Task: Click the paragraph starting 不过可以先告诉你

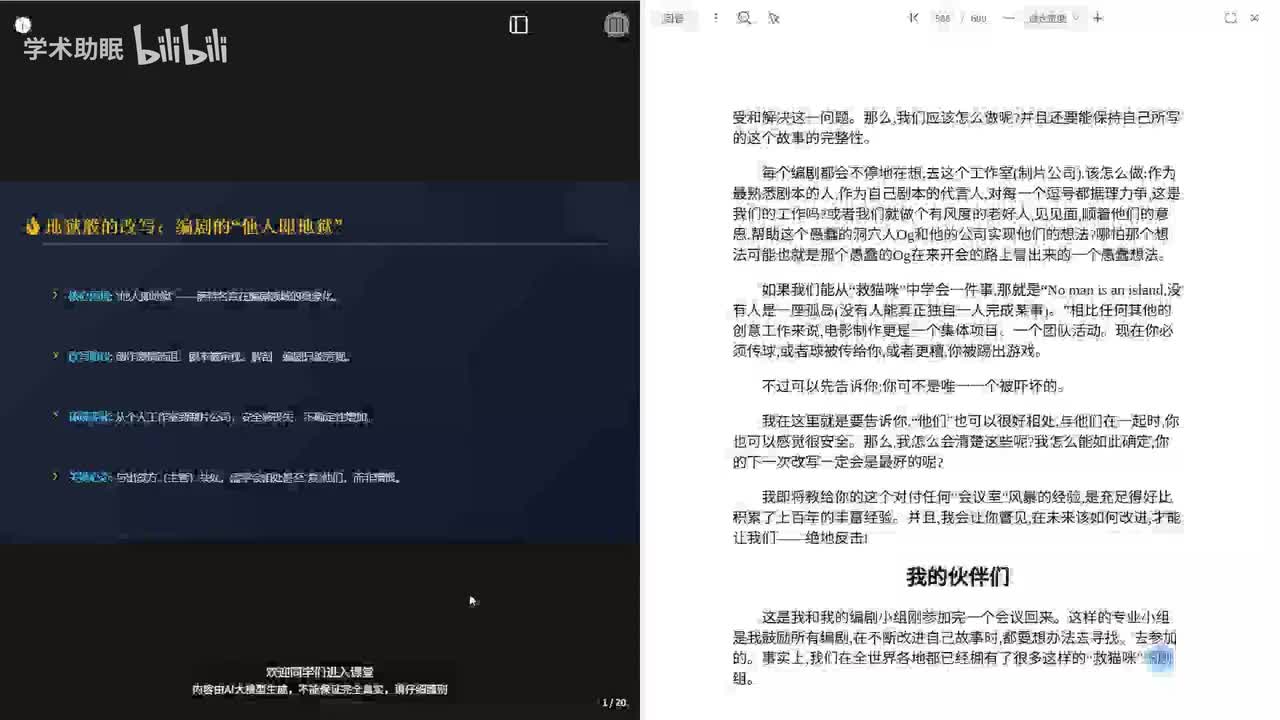Action: tap(914, 386)
